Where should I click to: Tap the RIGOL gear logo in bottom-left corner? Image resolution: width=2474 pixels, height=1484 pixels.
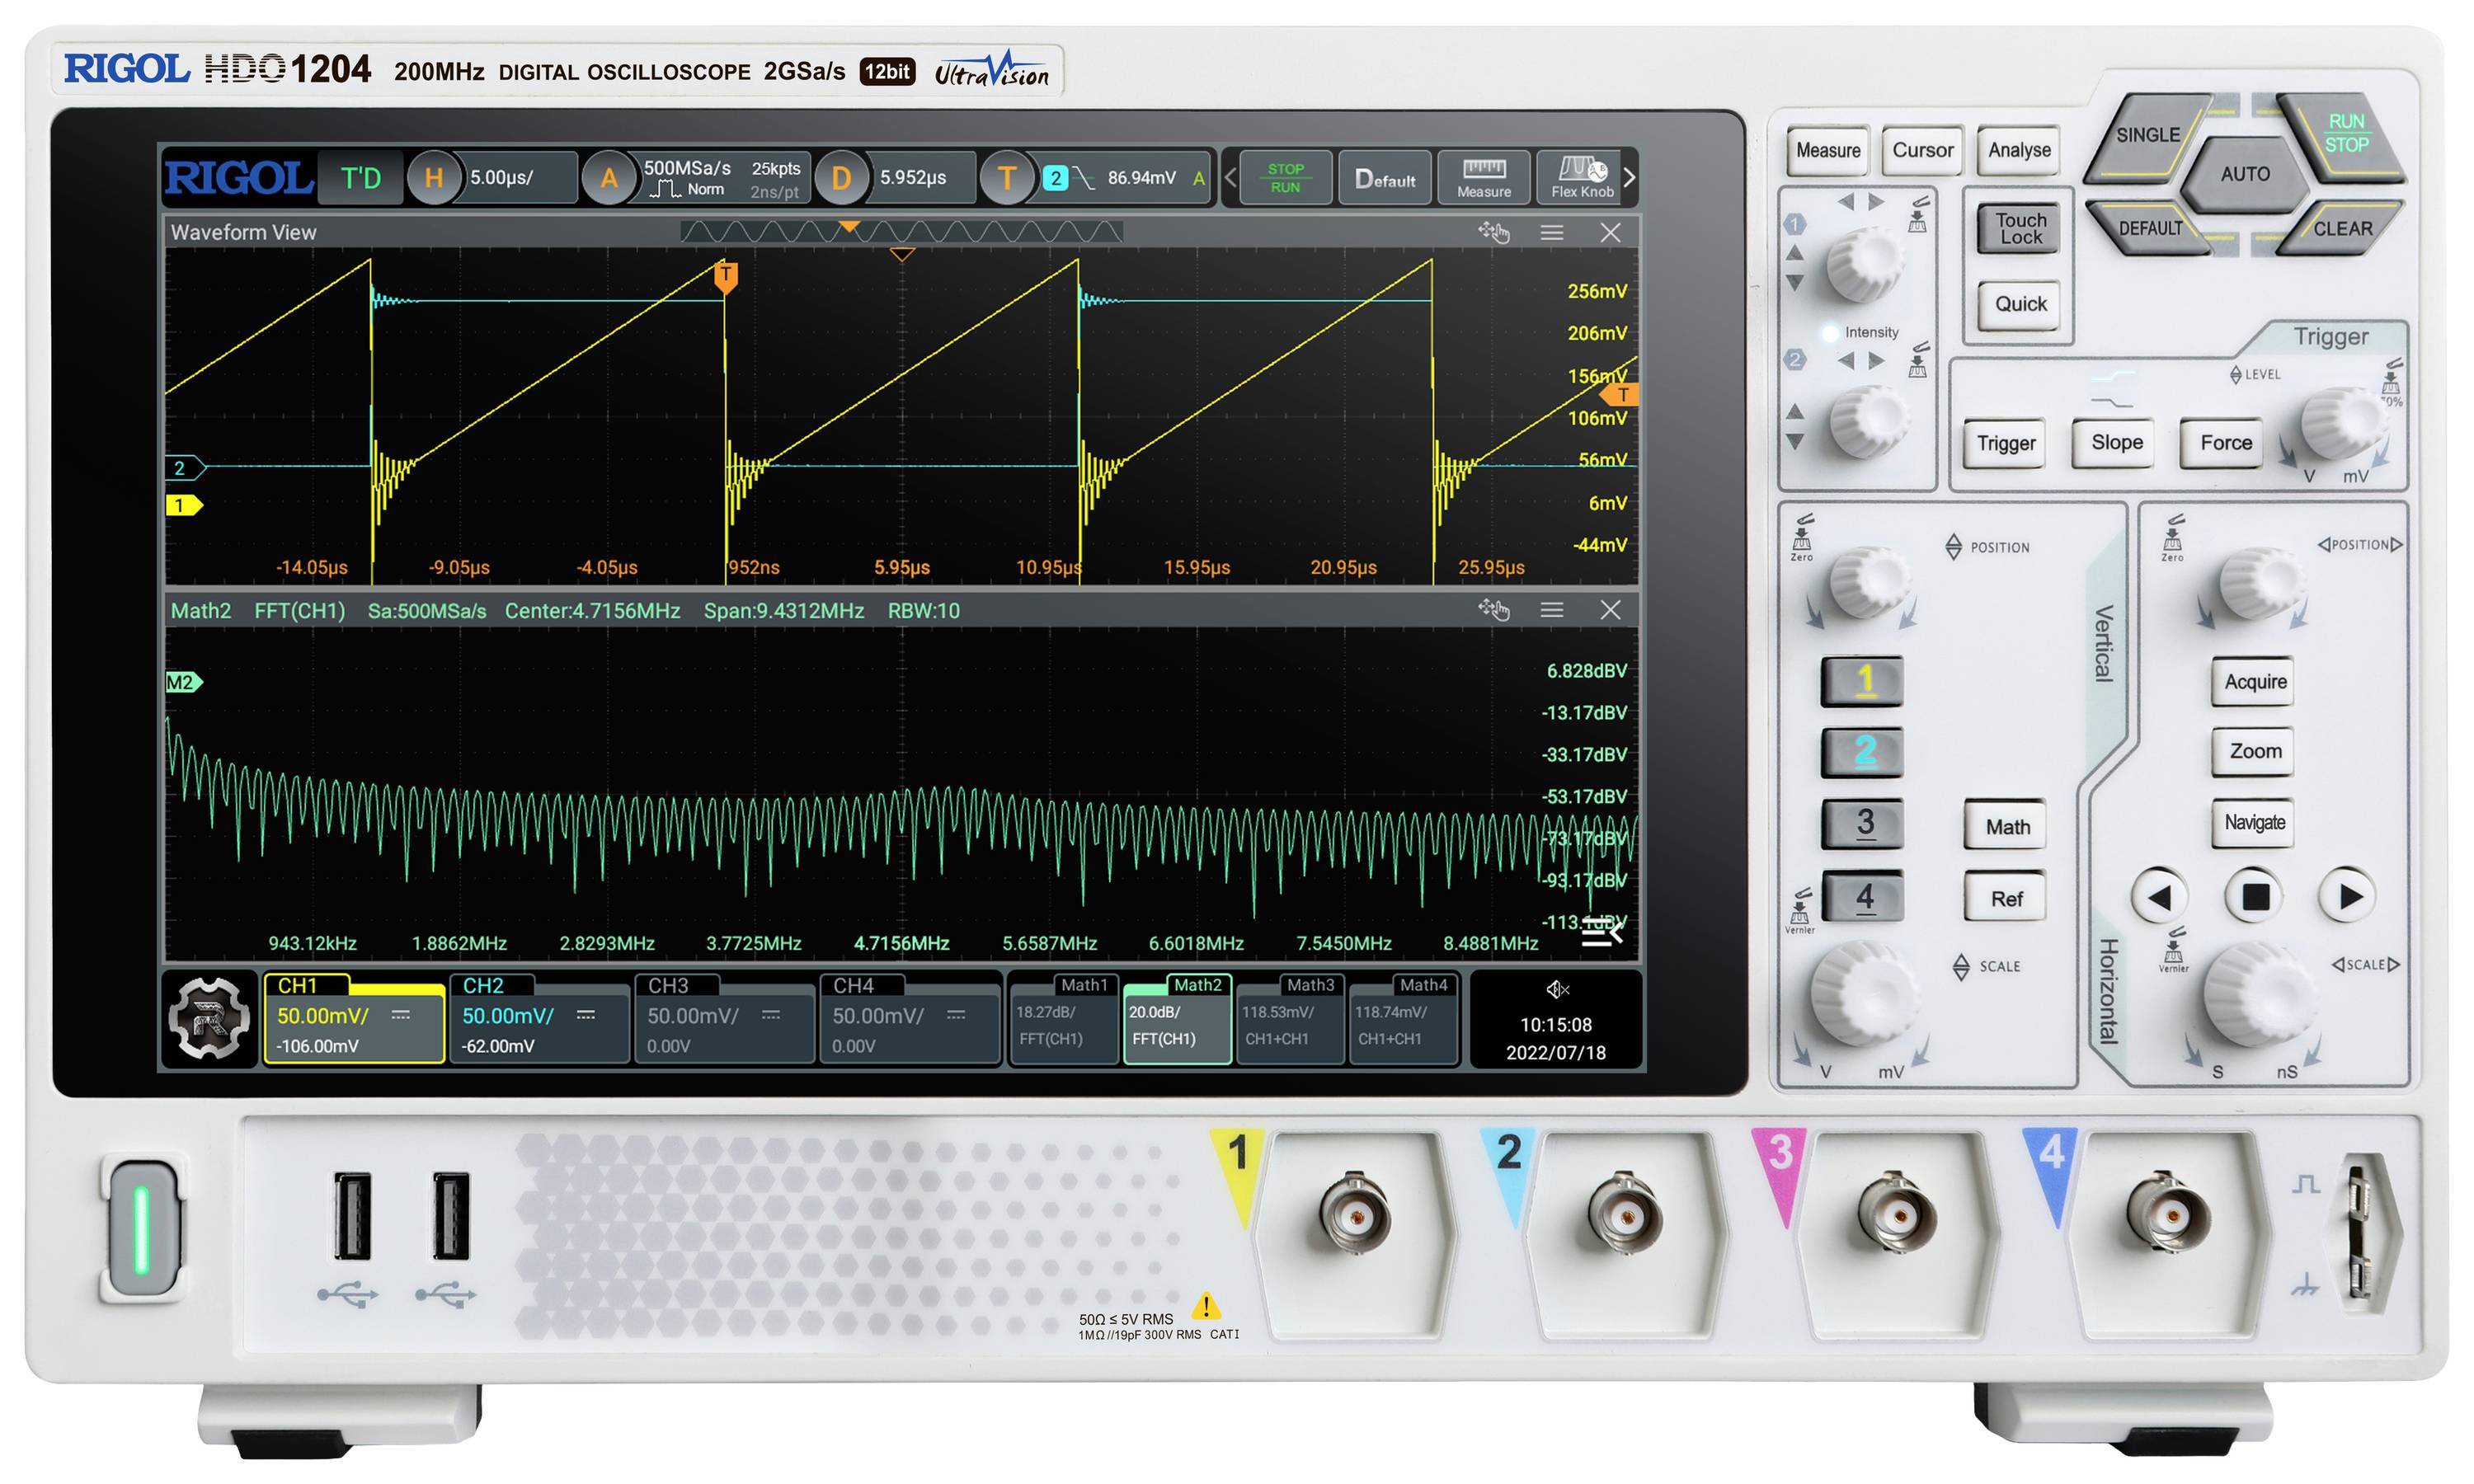(210, 1018)
